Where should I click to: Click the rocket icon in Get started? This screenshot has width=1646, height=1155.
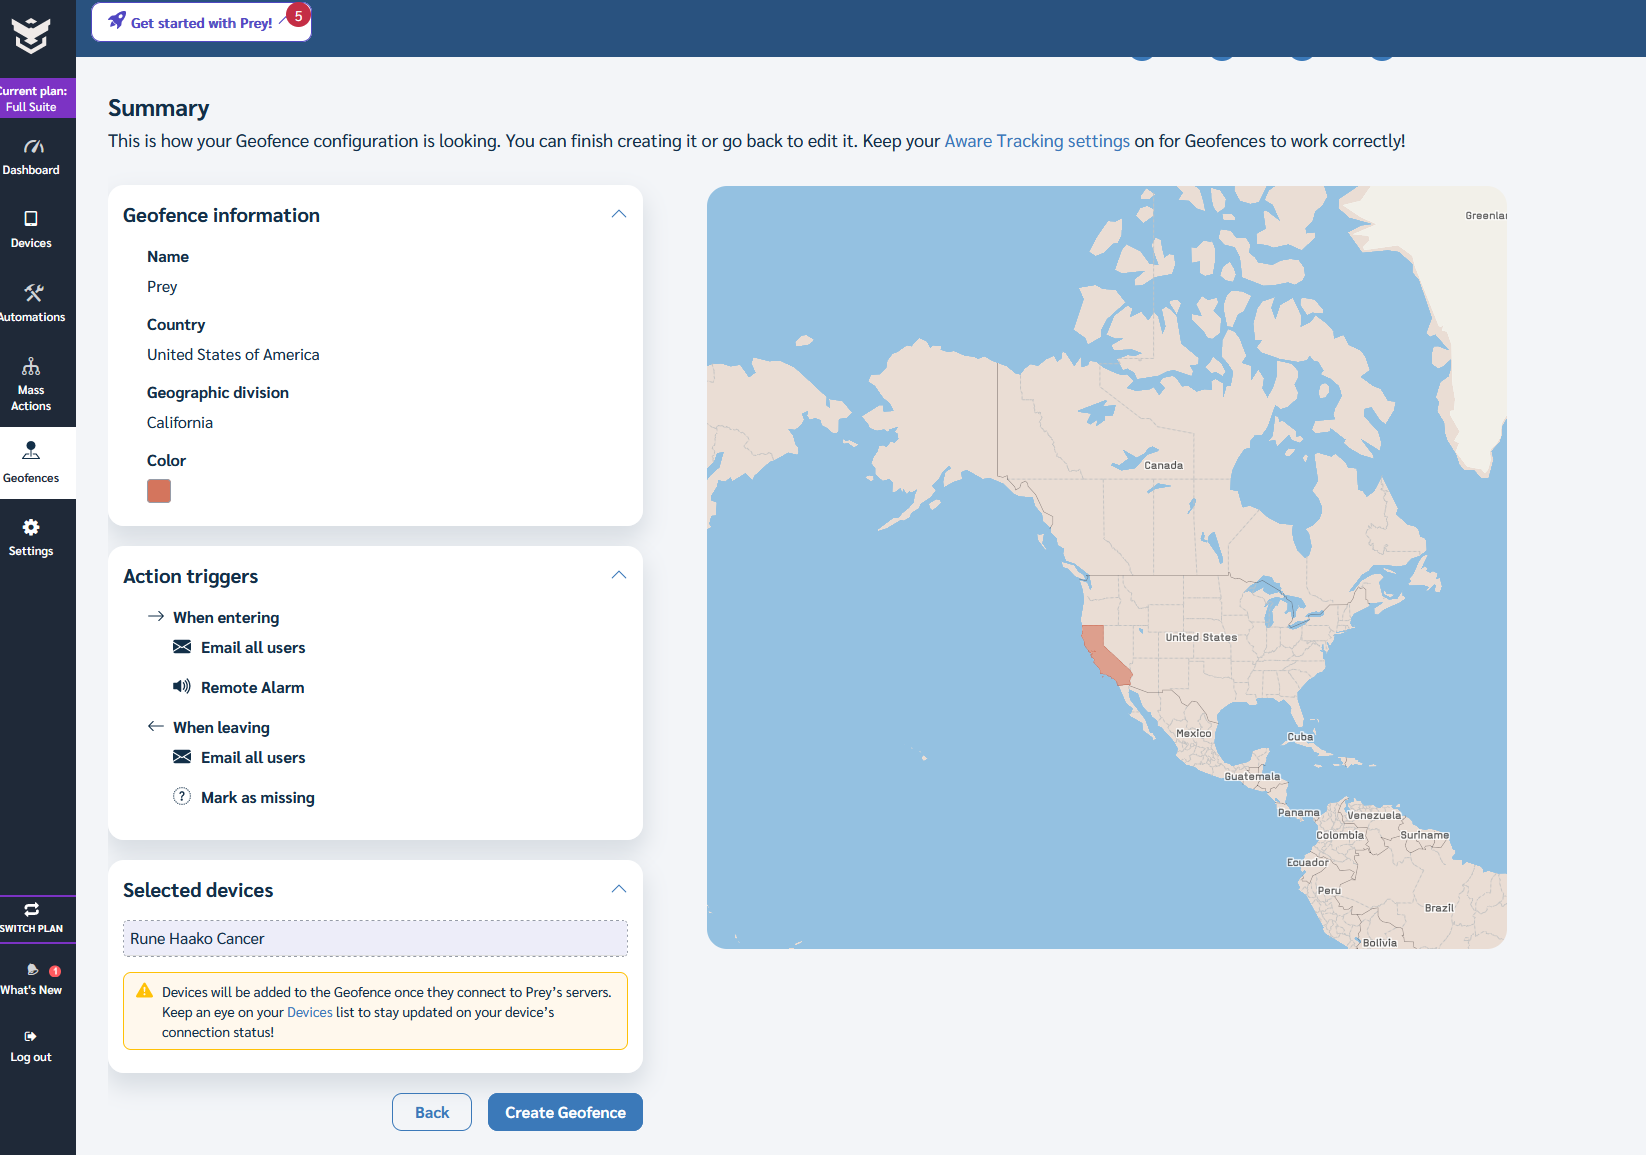click(x=117, y=20)
